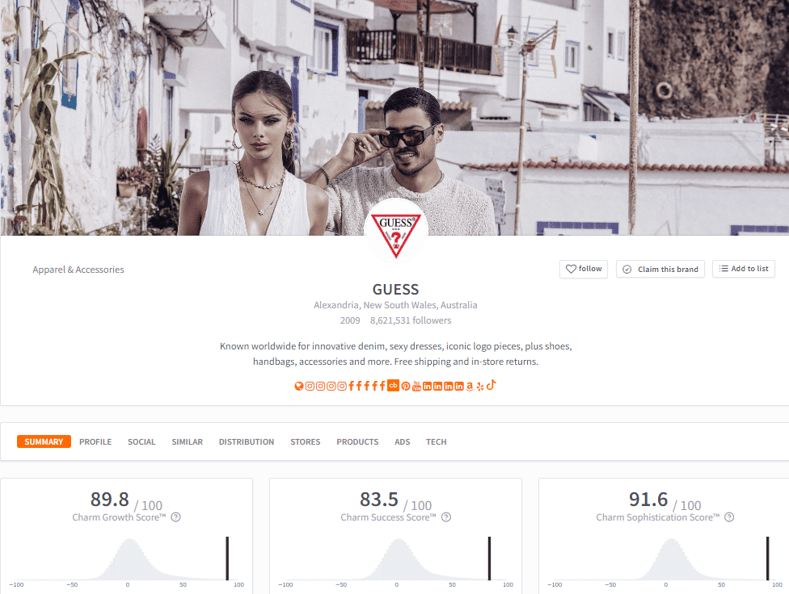Open the Add to list menu
Screen dimensions: 789x594
coord(743,269)
